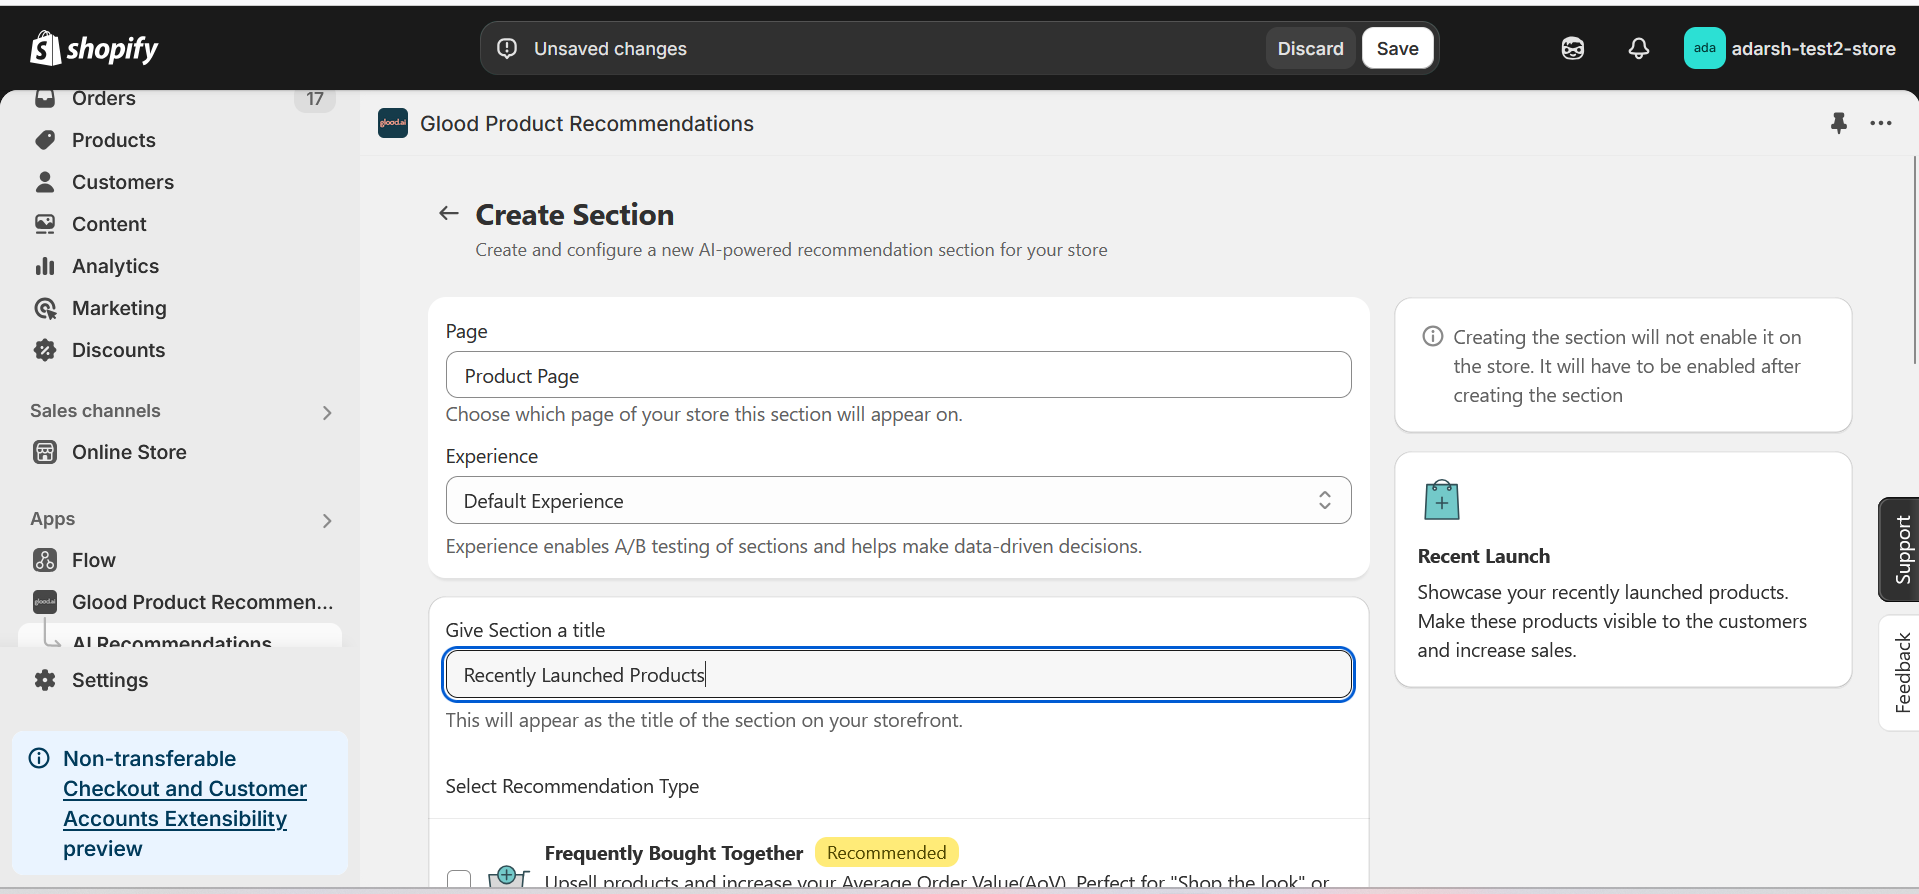The image size is (1919, 894).
Task: Expand the Apps section
Action: pos(327,520)
